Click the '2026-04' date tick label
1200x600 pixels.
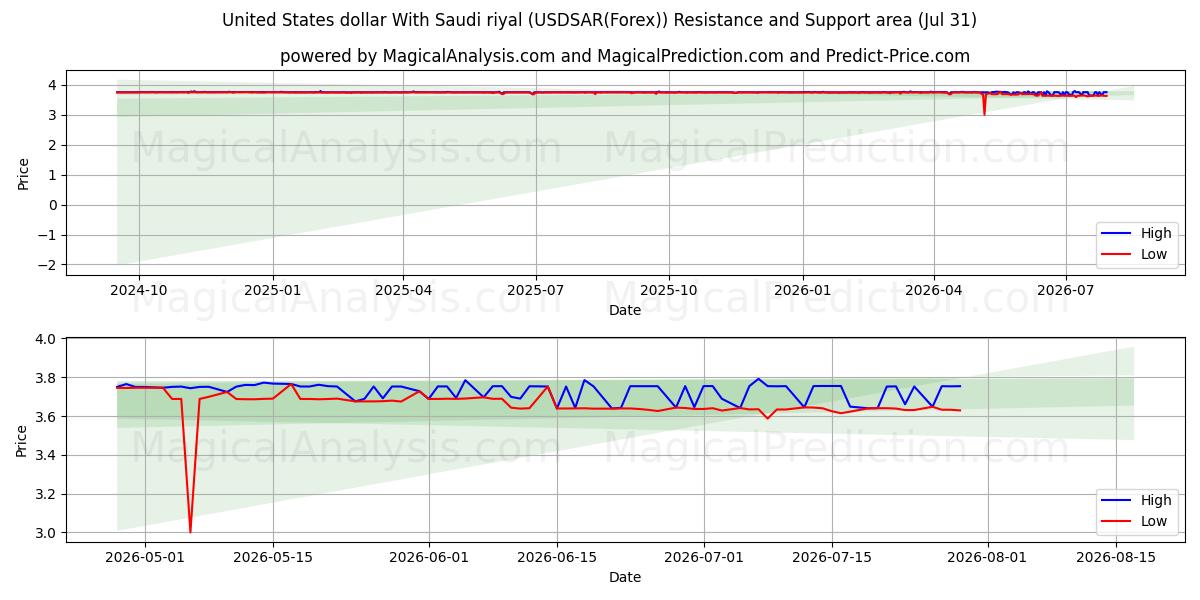[934, 290]
